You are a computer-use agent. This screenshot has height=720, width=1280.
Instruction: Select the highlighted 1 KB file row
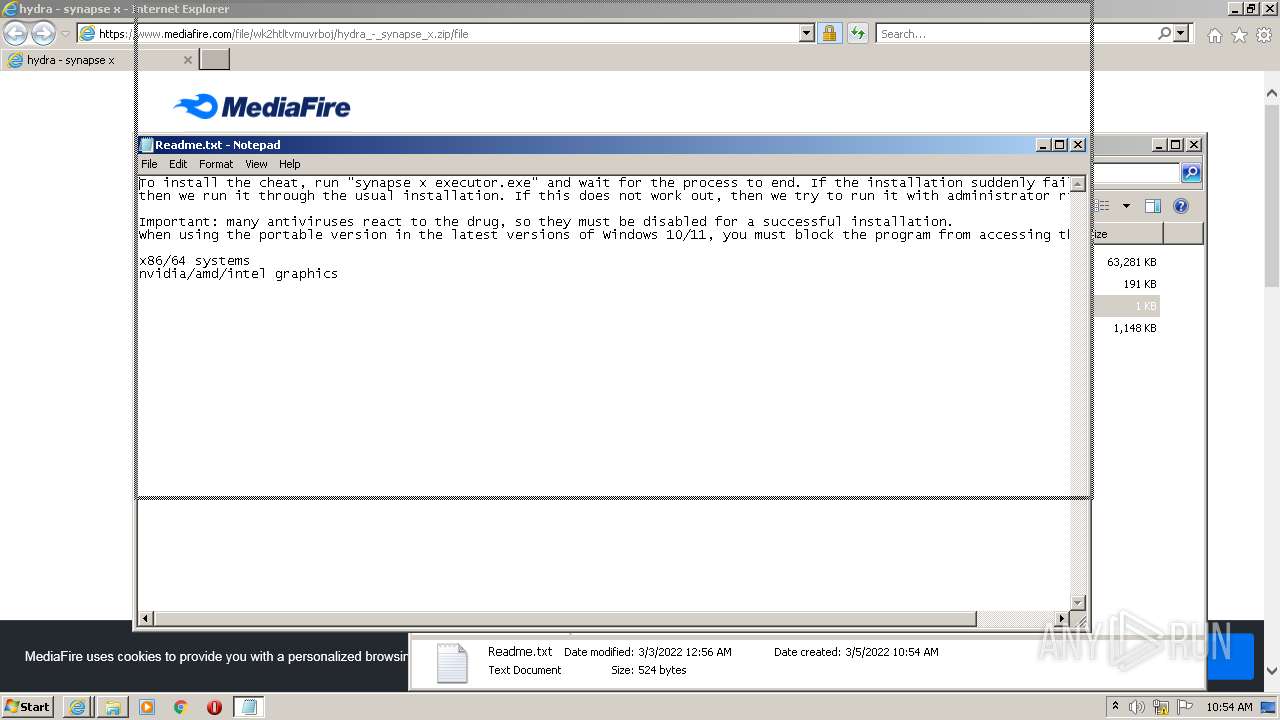[1128, 306]
